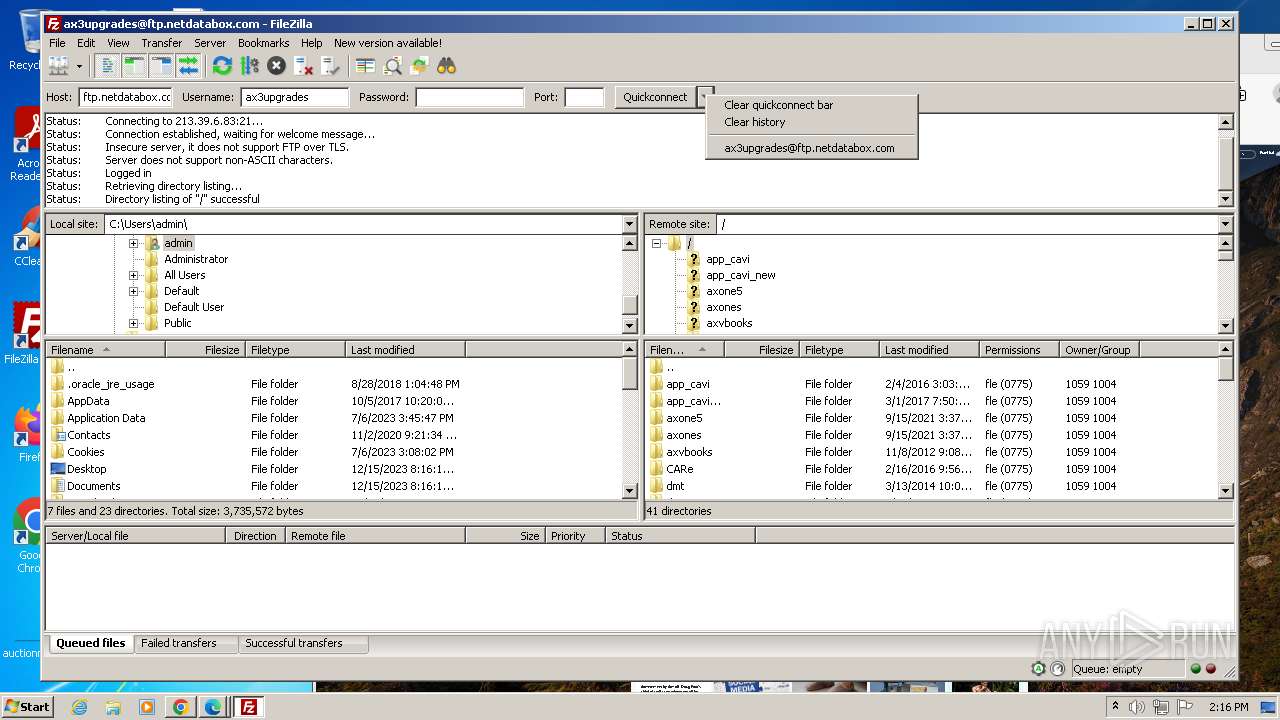
Task: Sort local files by Last modified
Action: tap(405, 350)
